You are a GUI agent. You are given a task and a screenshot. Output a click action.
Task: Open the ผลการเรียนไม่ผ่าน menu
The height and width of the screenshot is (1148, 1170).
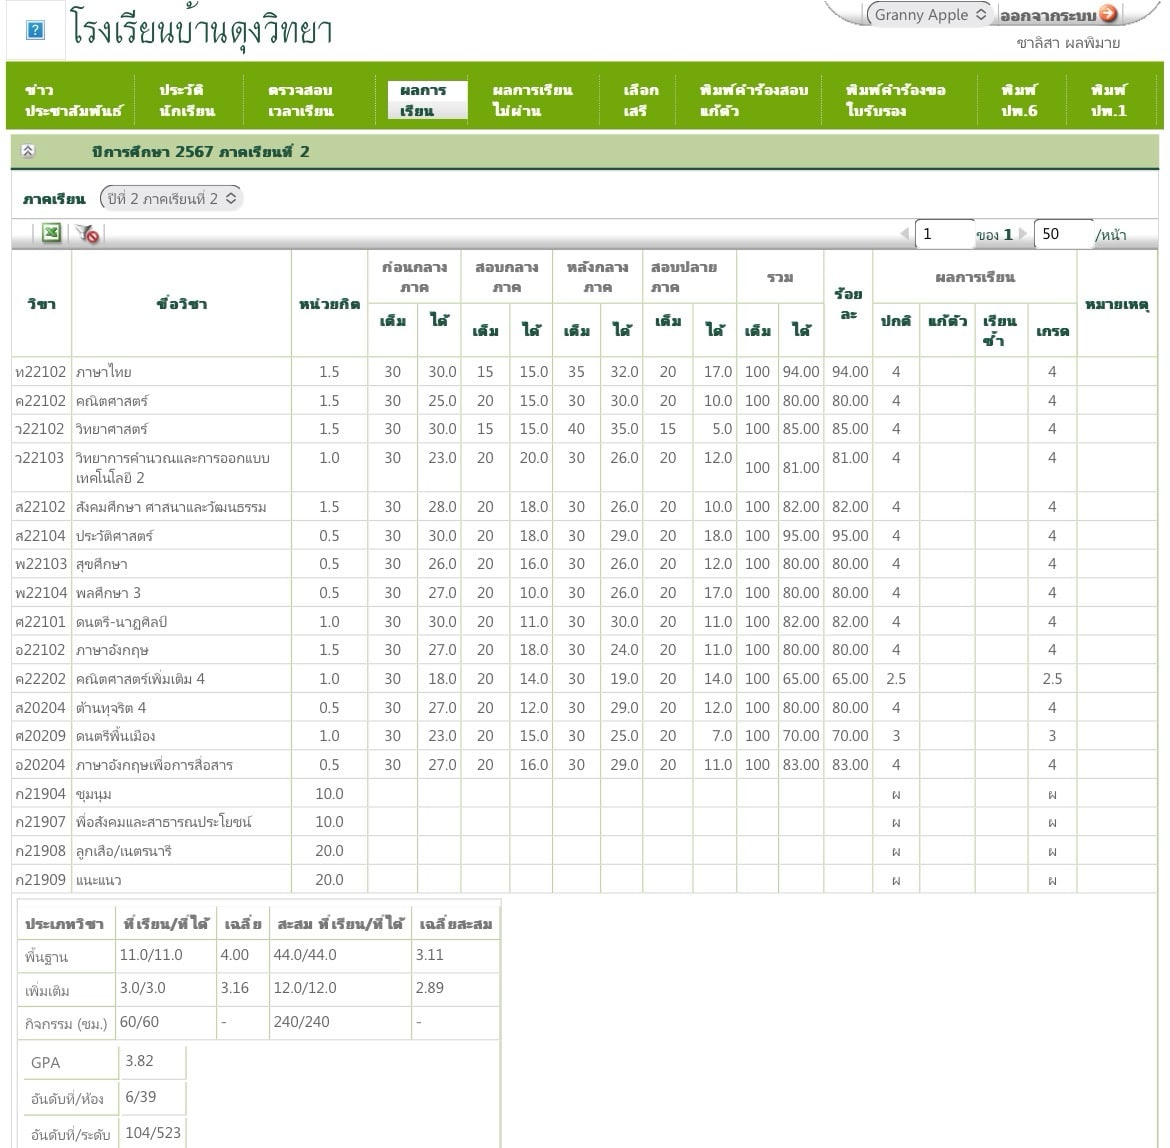coord(532,100)
